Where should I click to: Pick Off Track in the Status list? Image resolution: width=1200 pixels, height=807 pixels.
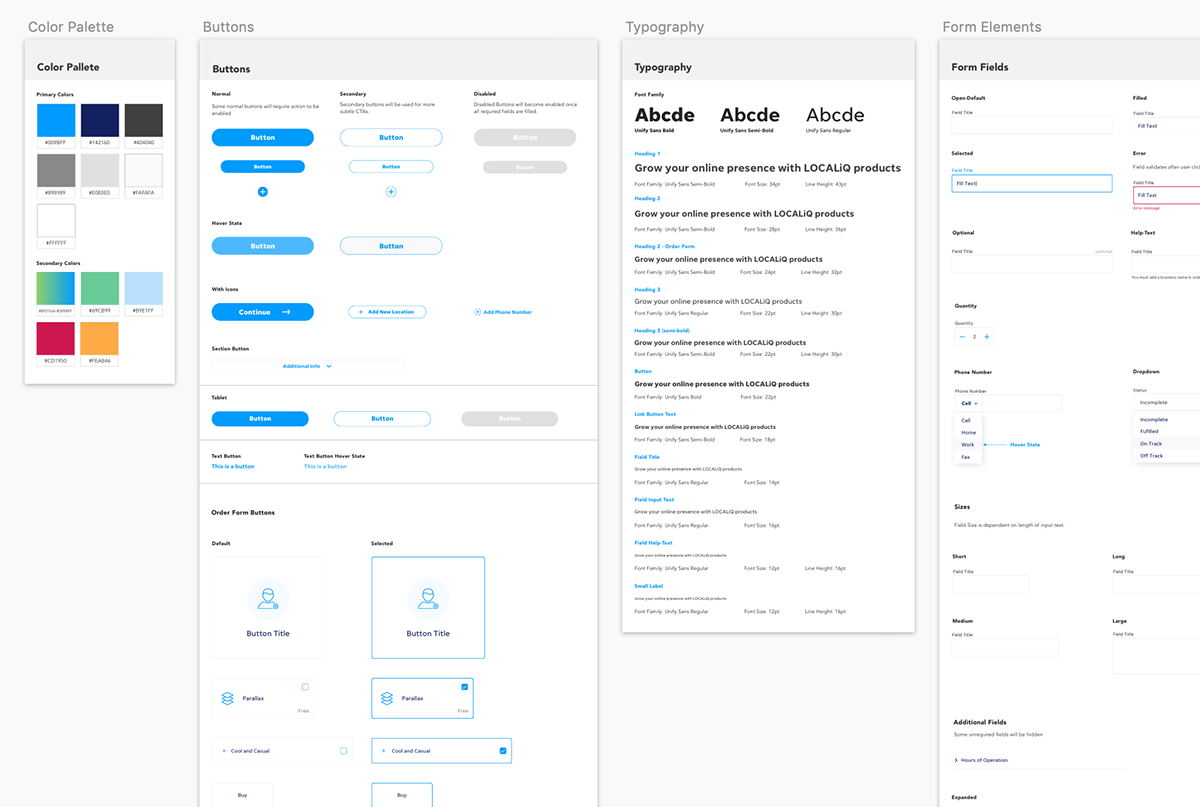[x=1166, y=456]
